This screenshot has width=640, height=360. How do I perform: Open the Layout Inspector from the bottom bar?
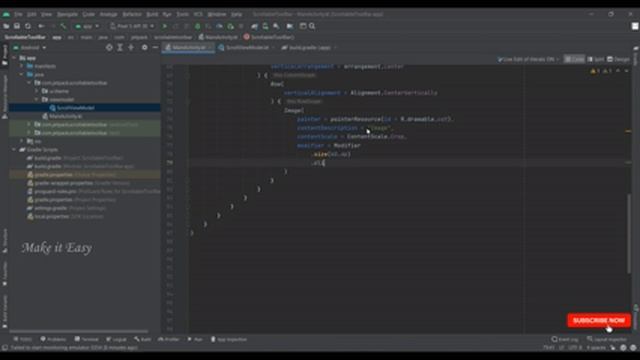tap(607, 340)
